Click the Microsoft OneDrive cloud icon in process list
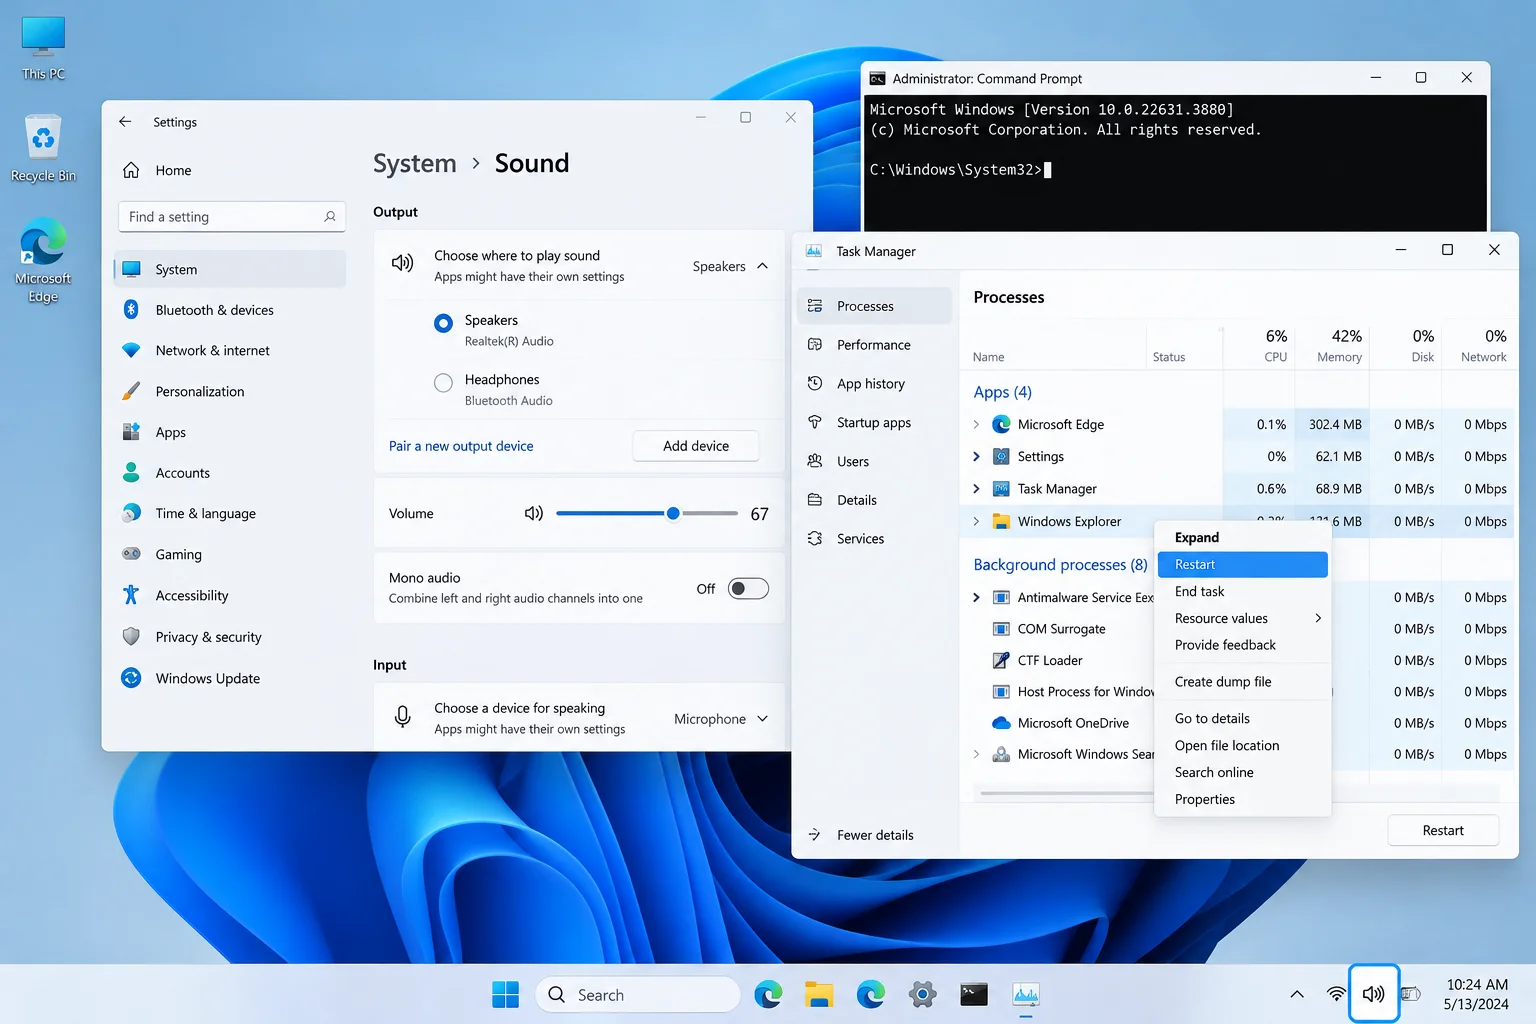Viewport: 1536px width, 1024px height. (1001, 723)
